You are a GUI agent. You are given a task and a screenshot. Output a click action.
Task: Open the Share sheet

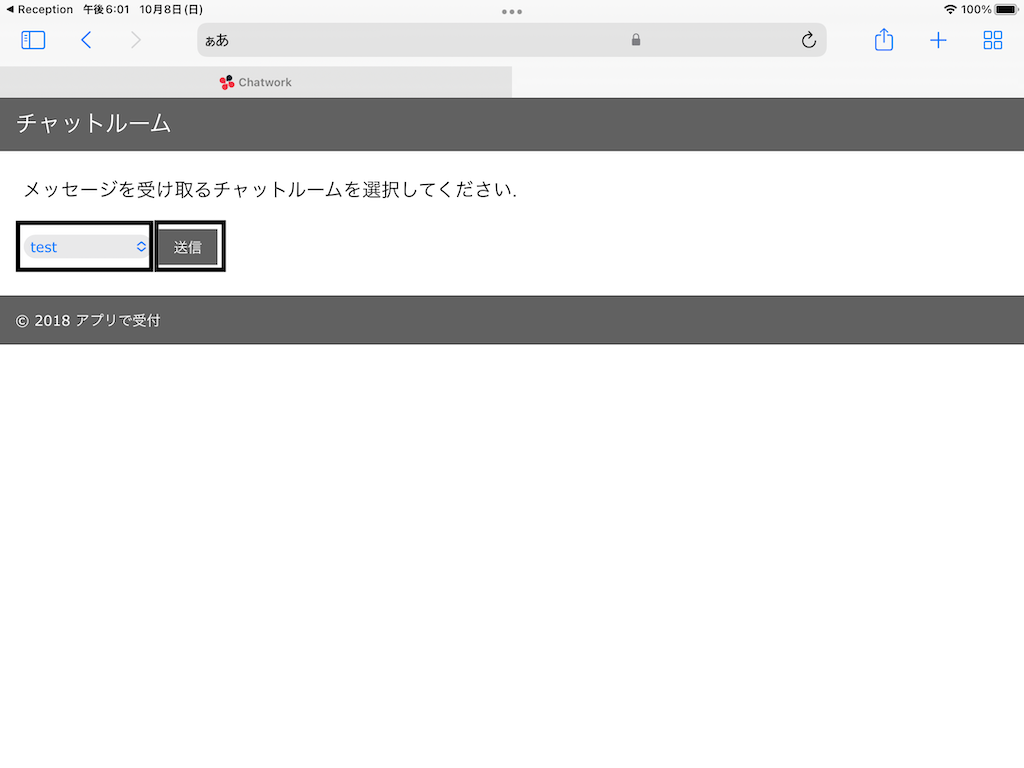pos(884,40)
